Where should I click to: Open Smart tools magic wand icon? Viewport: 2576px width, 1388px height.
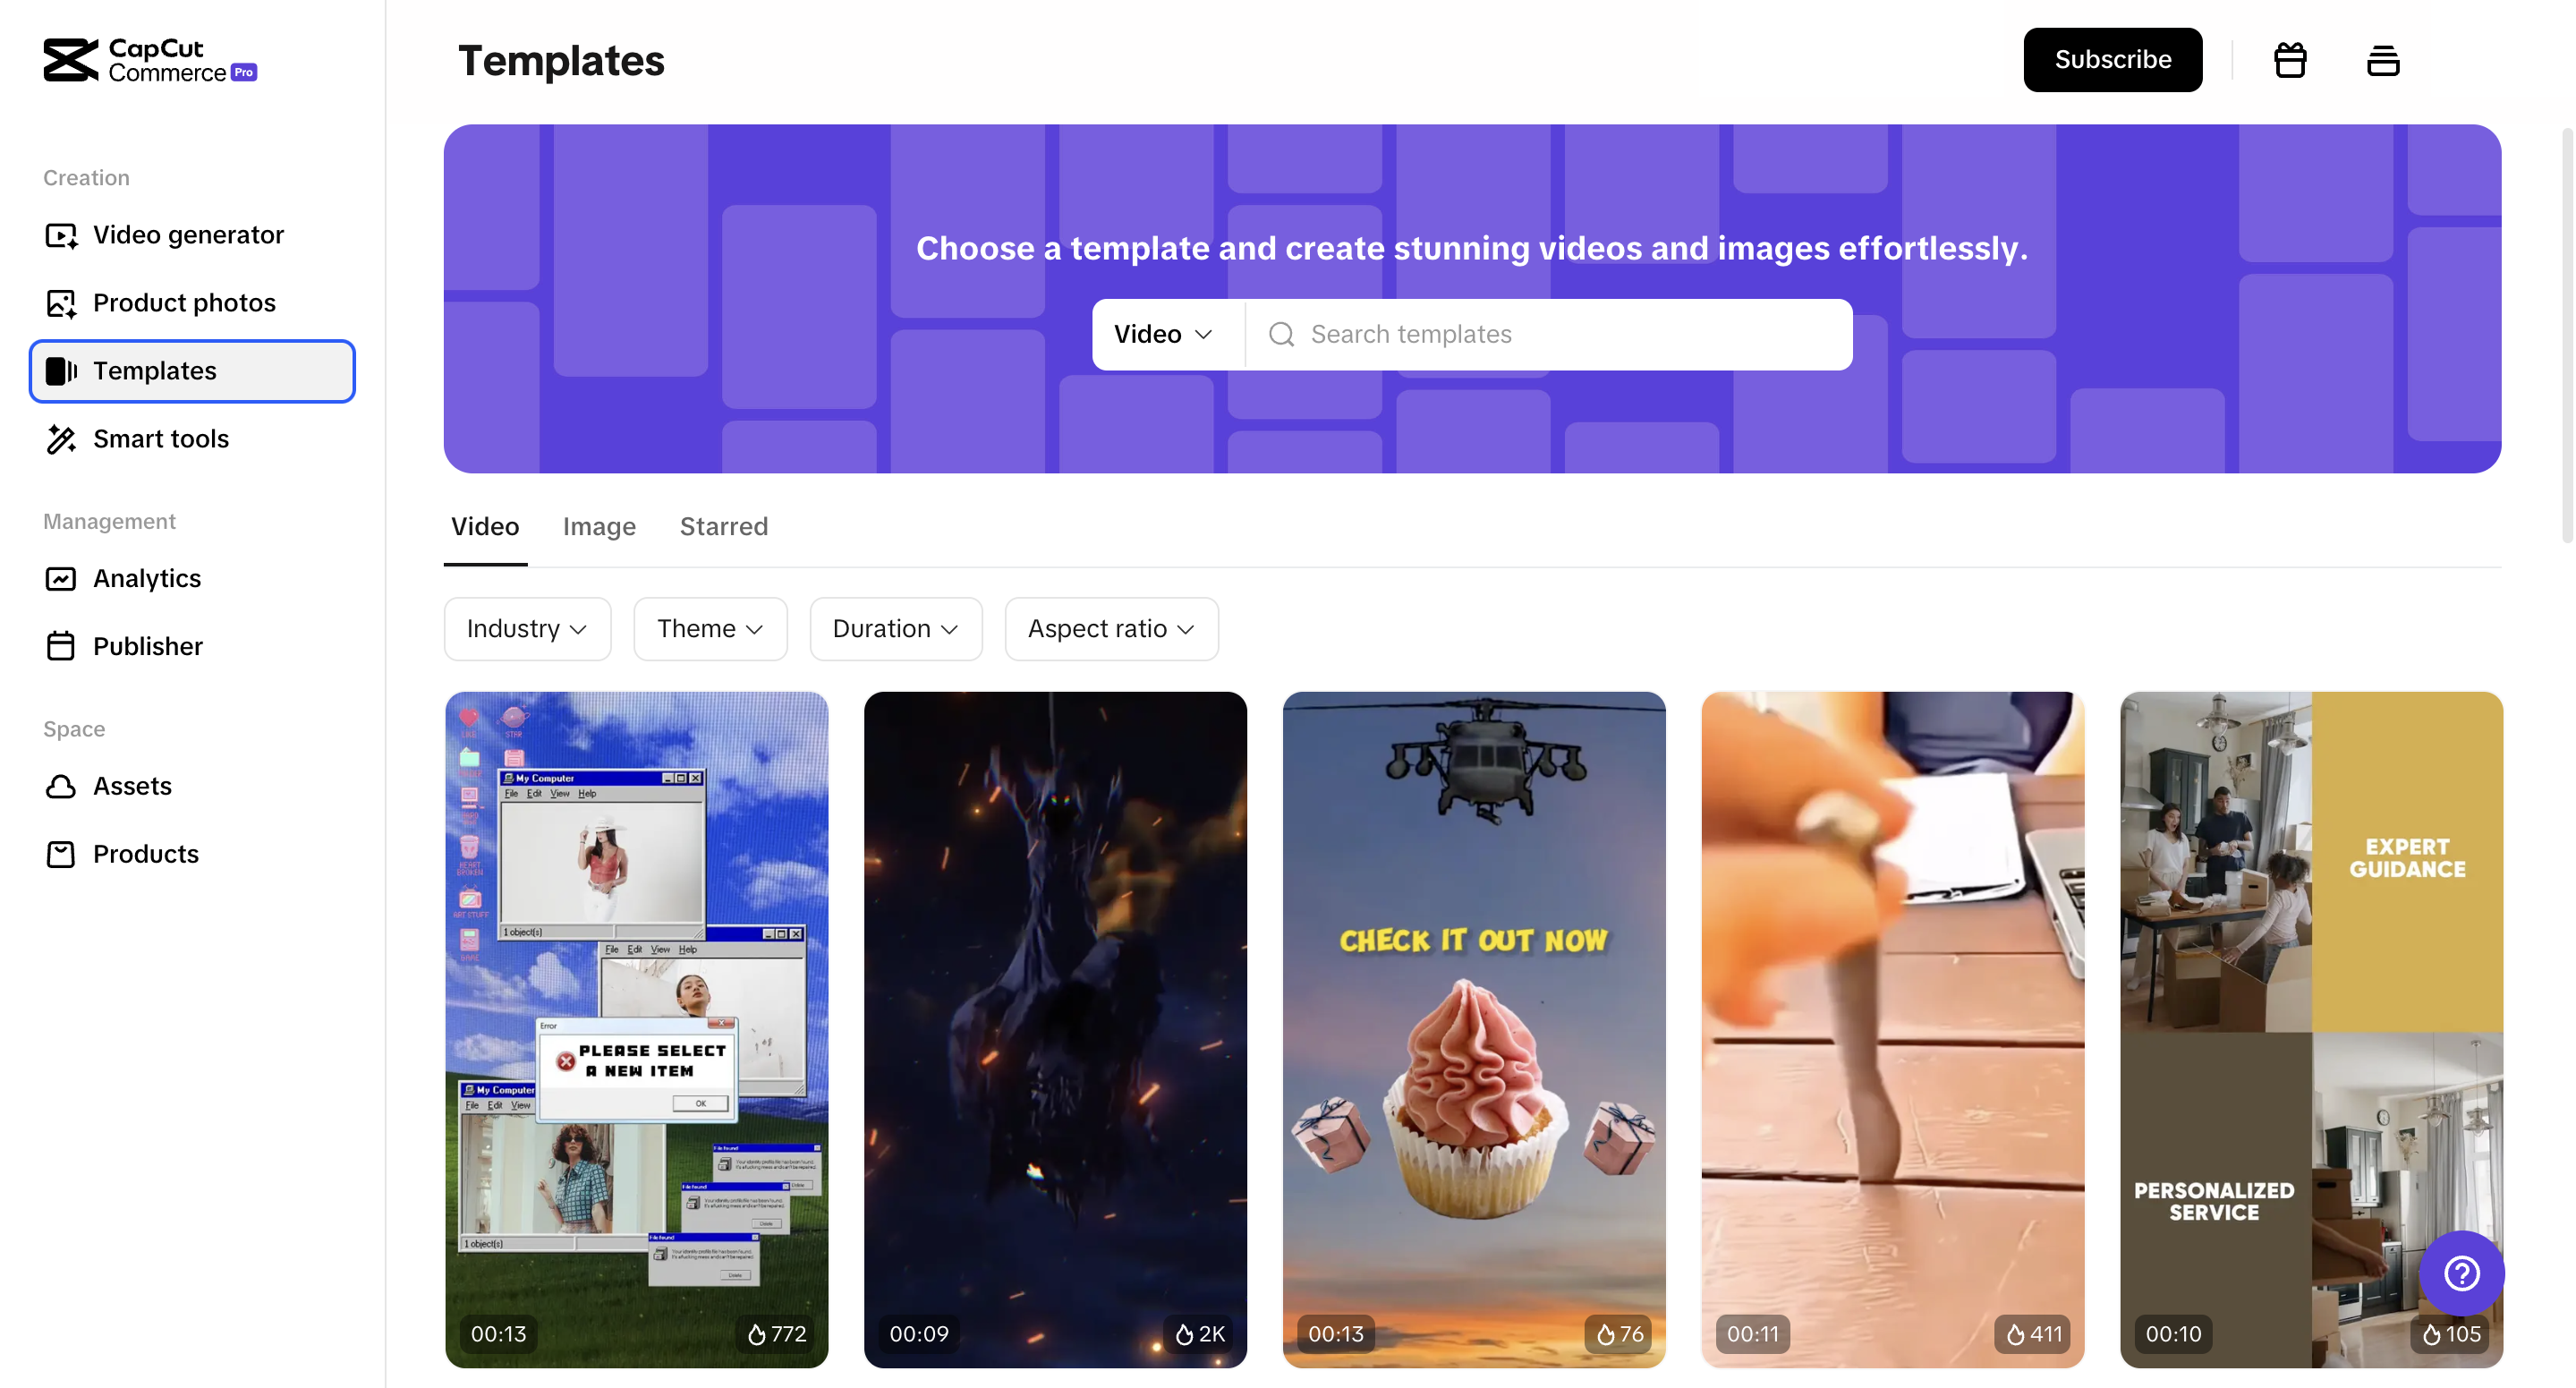(x=61, y=439)
